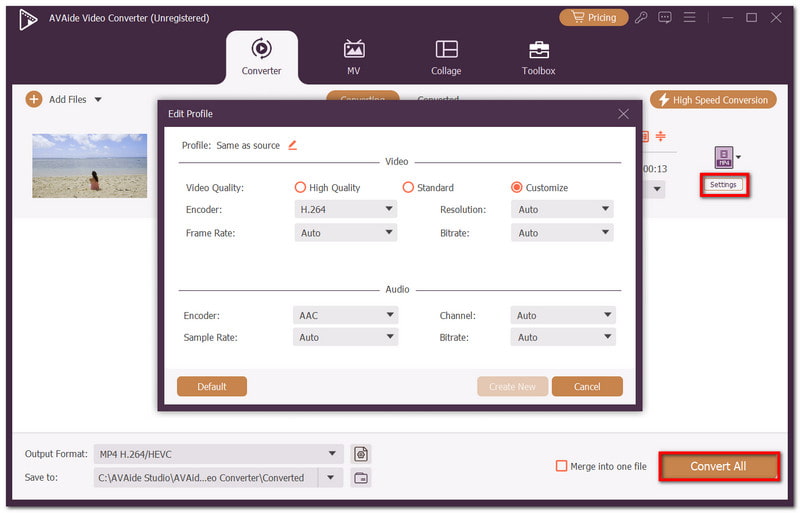Open the feedback chat bubble icon
The image size is (800, 513).
[665, 18]
